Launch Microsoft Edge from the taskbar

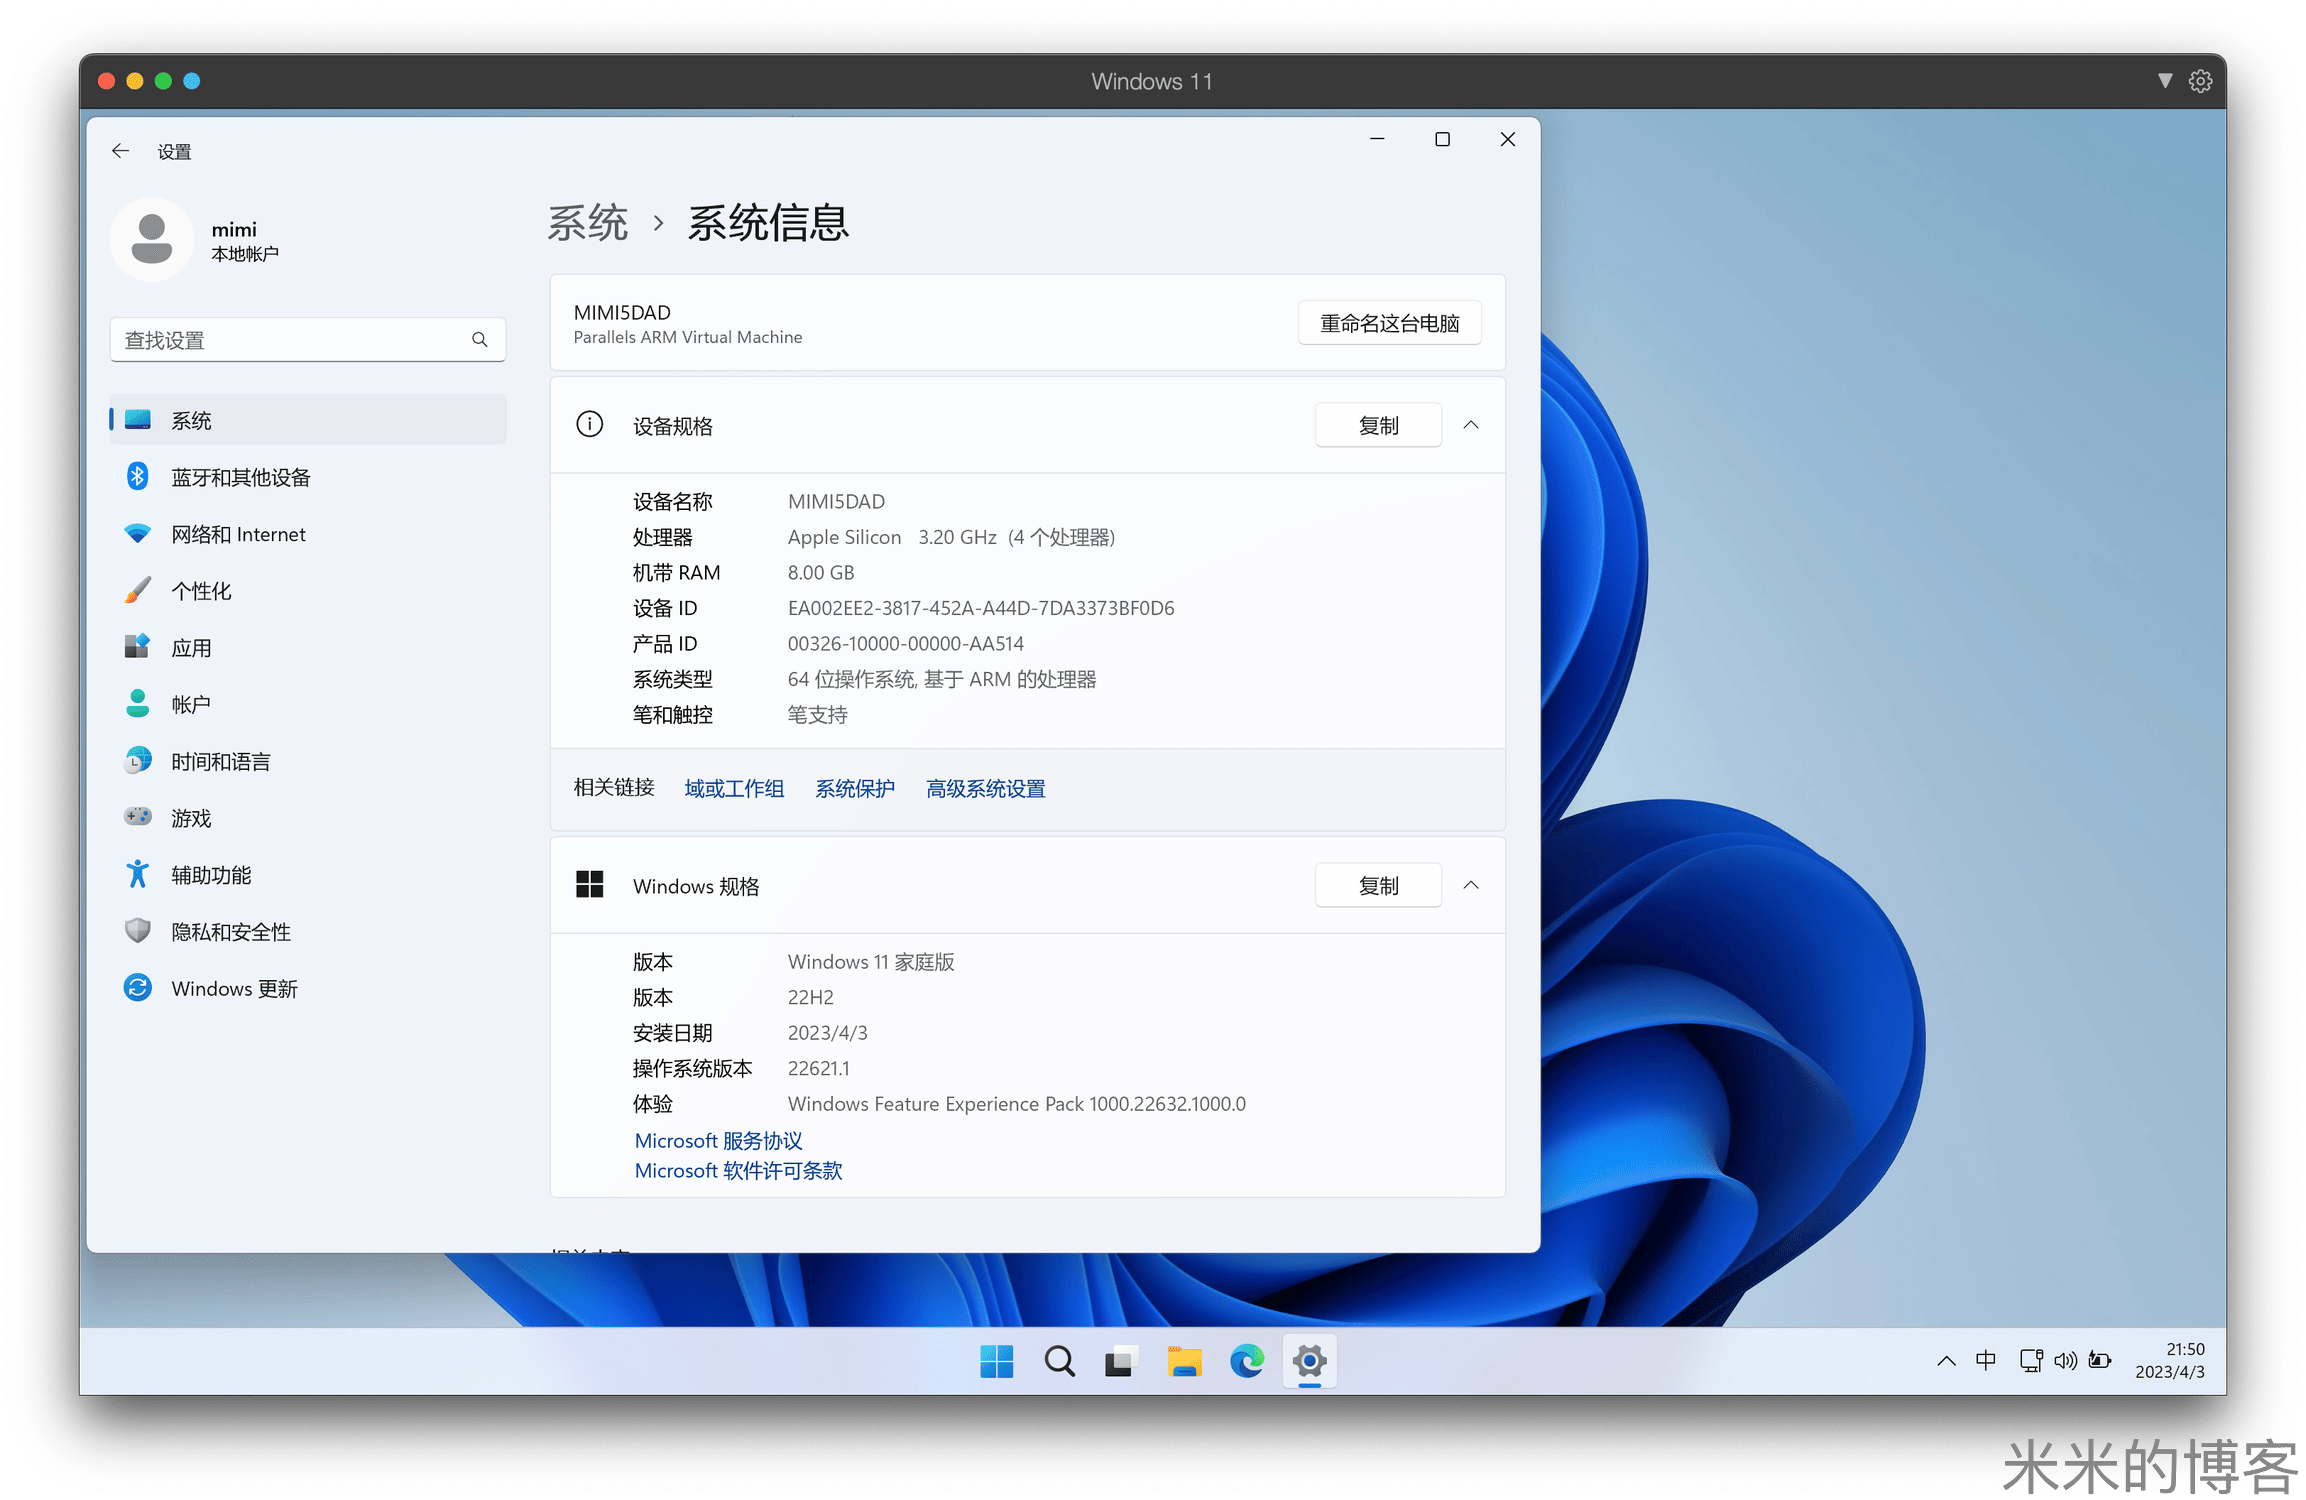pyautogui.click(x=1246, y=1361)
